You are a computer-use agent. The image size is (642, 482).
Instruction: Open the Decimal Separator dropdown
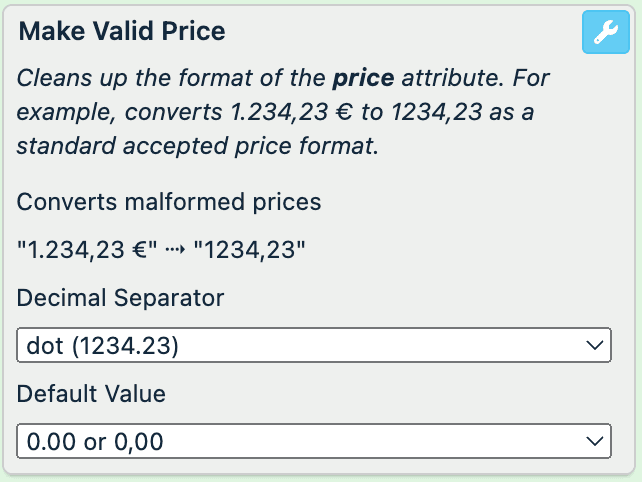click(312, 346)
